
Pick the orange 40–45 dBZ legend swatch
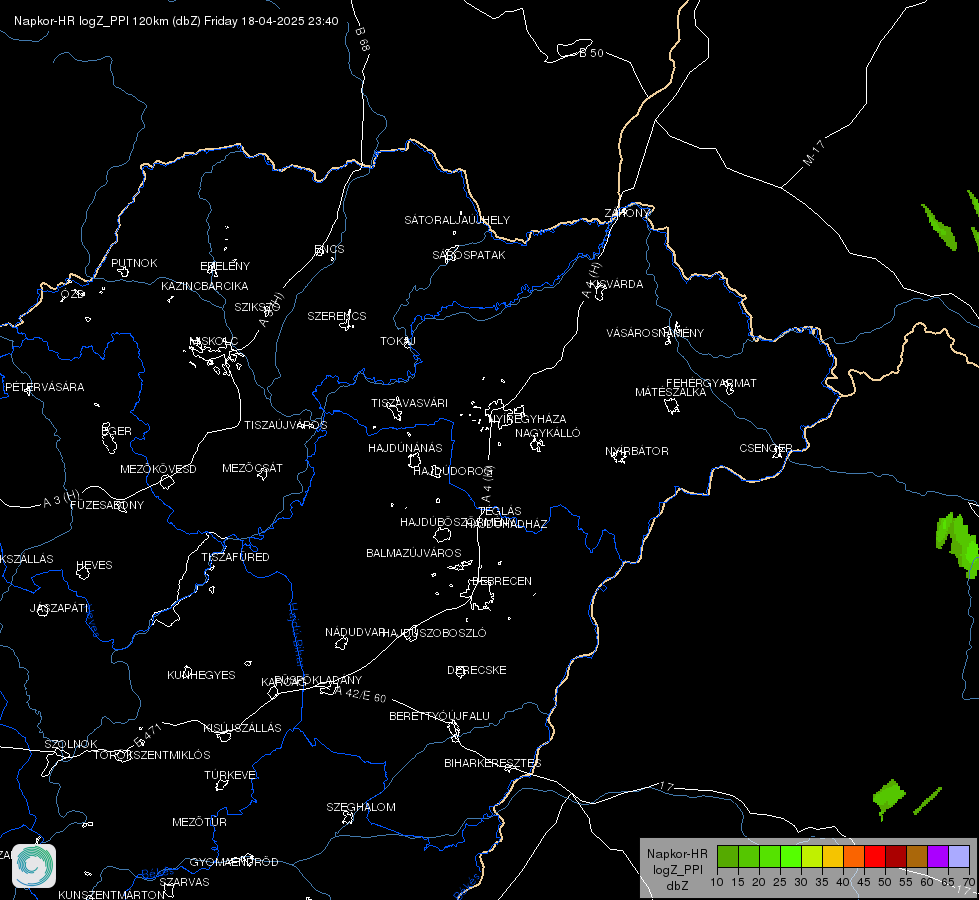point(854,857)
